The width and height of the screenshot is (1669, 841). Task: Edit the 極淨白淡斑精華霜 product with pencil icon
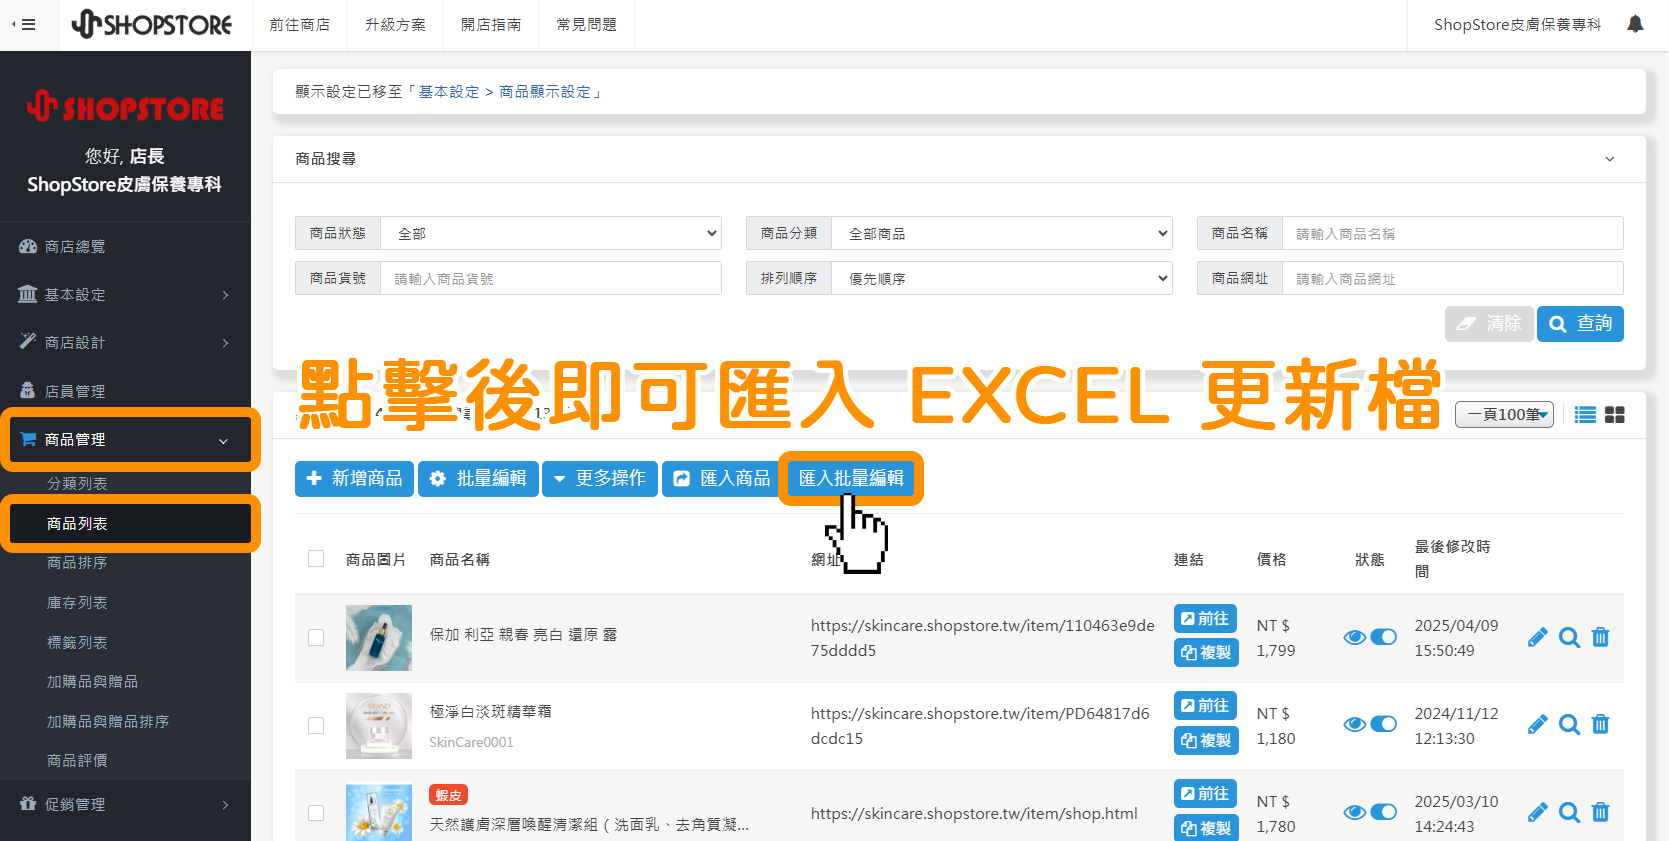[x=1538, y=724]
